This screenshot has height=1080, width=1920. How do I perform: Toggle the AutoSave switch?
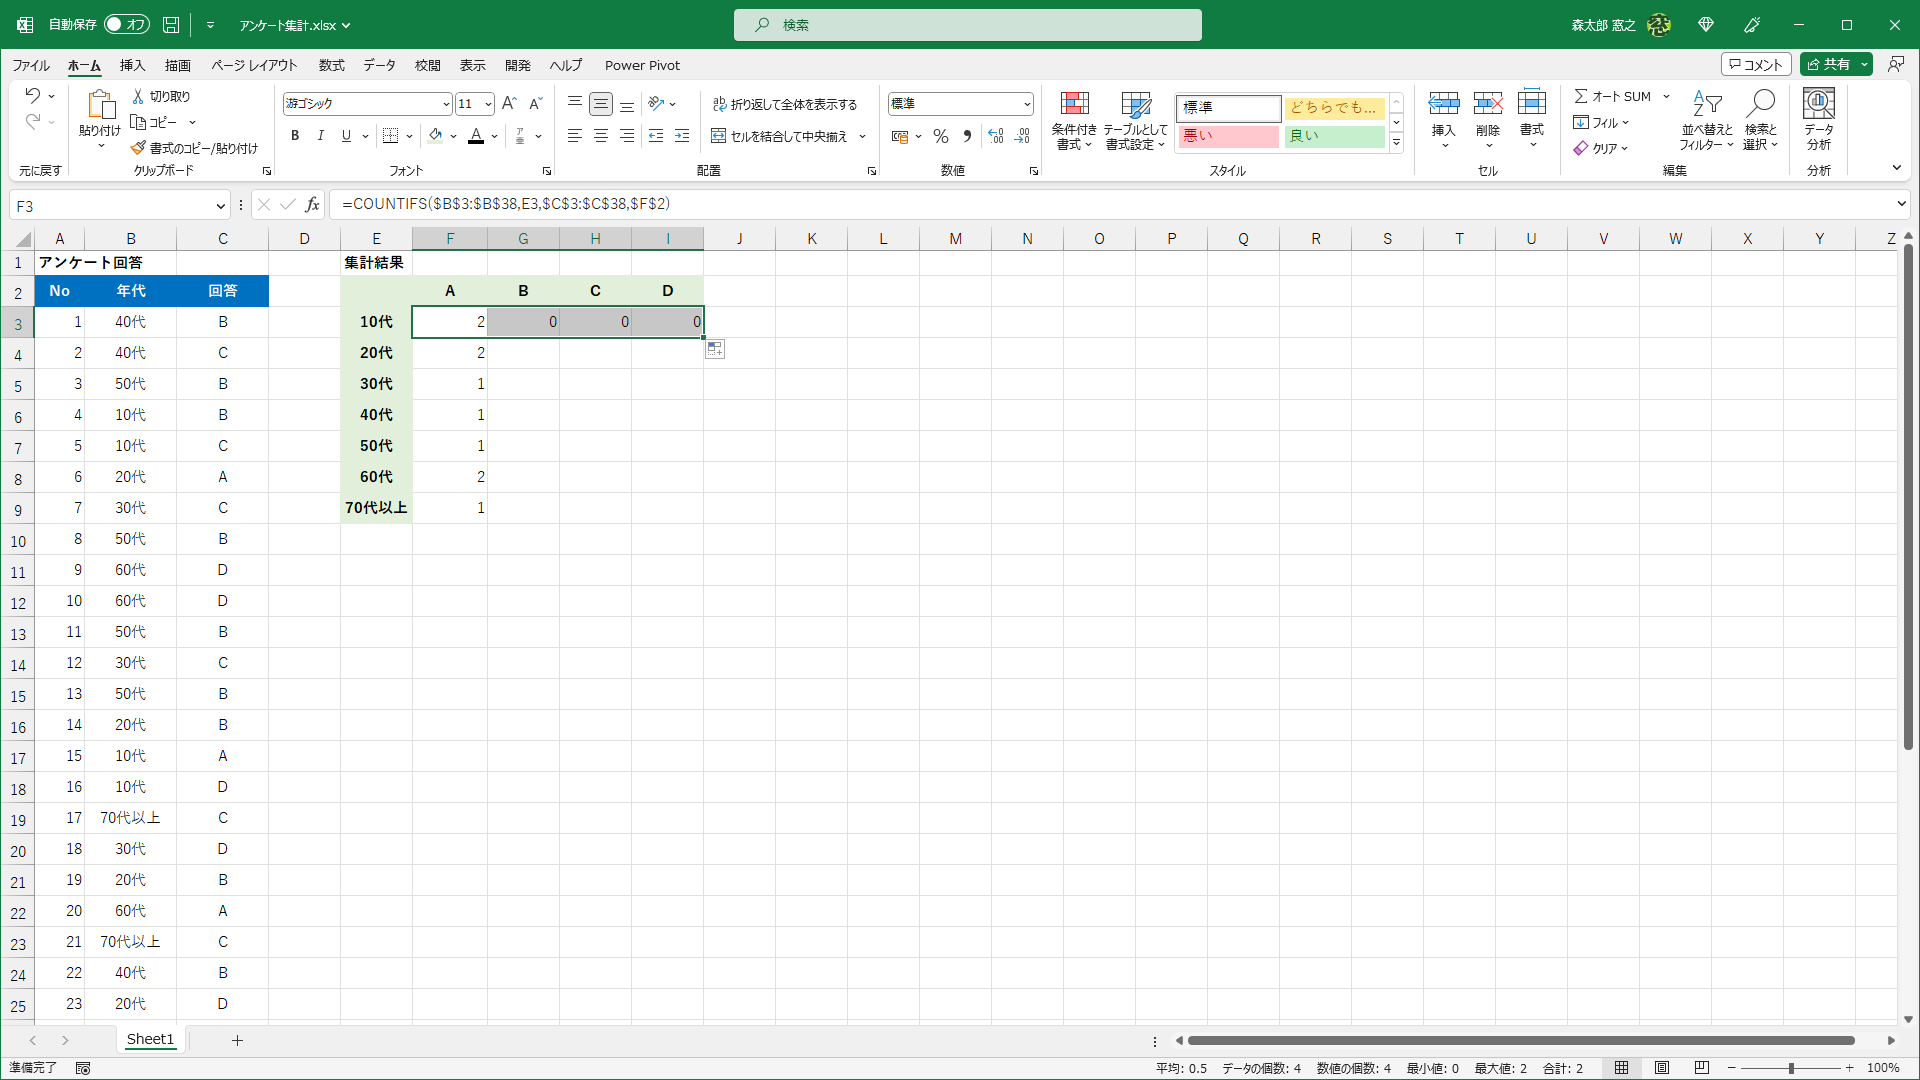click(x=126, y=24)
